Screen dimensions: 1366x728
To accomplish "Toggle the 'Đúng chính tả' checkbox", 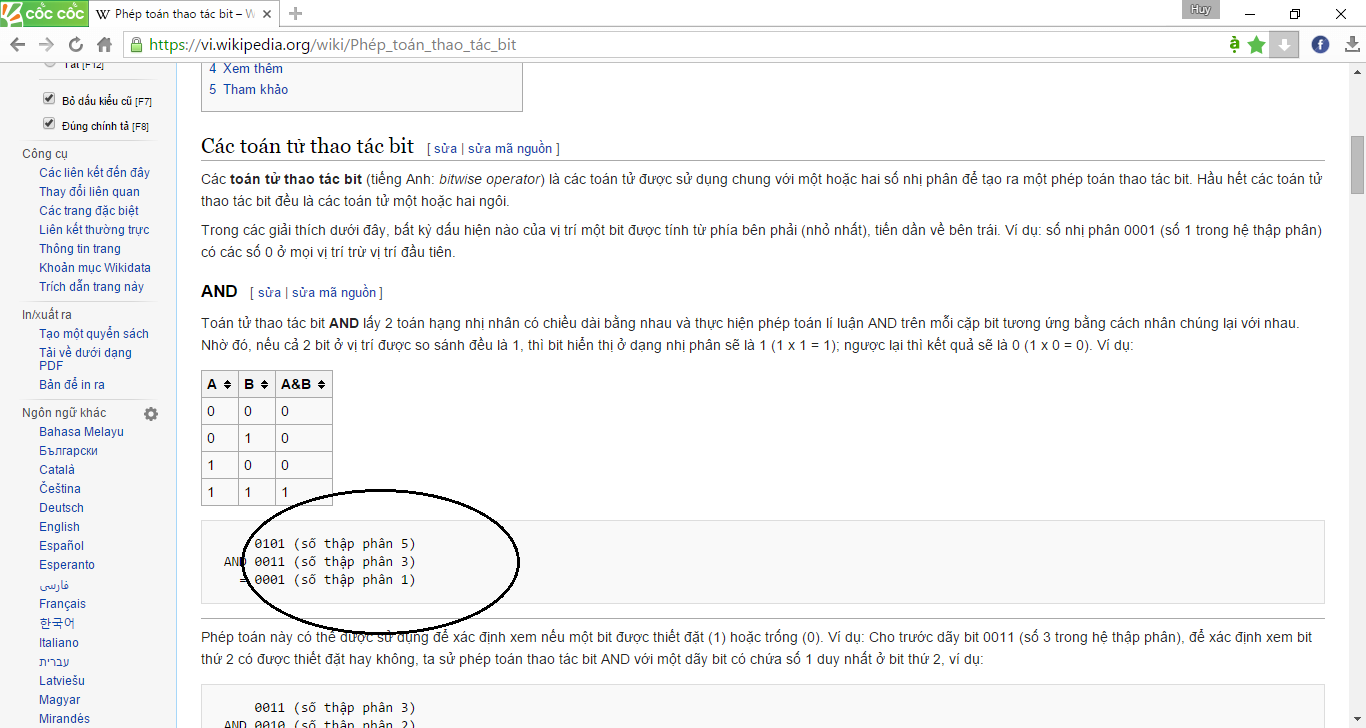I will 49,124.
